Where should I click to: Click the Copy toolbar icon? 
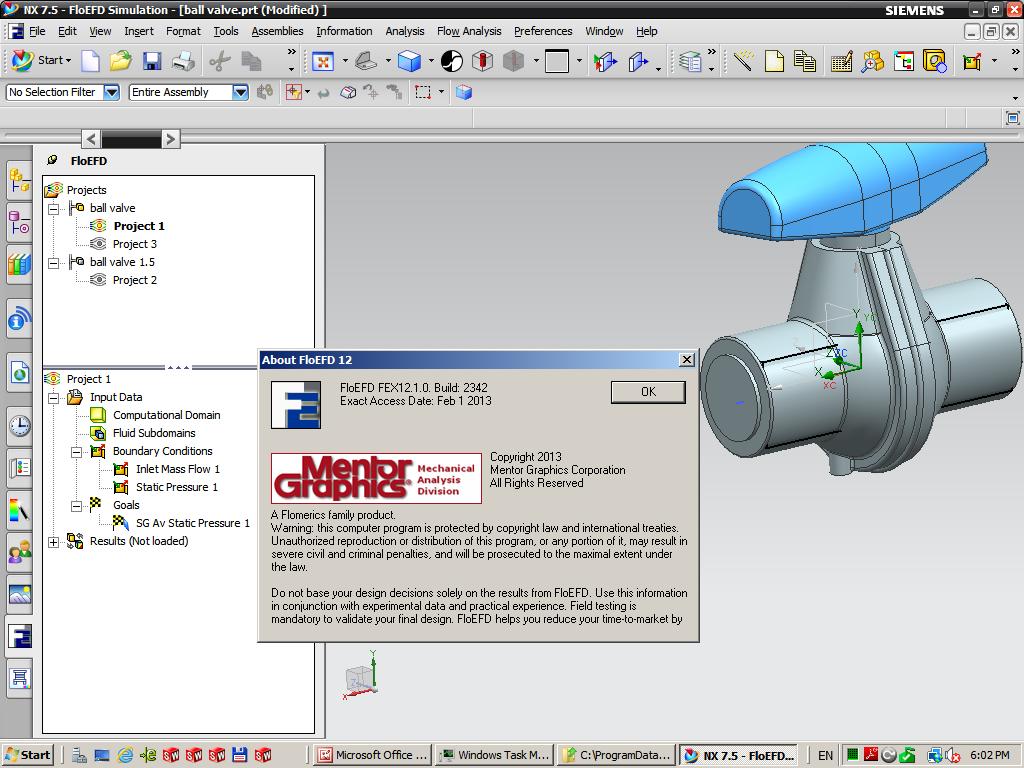click(x=253, y=62)
